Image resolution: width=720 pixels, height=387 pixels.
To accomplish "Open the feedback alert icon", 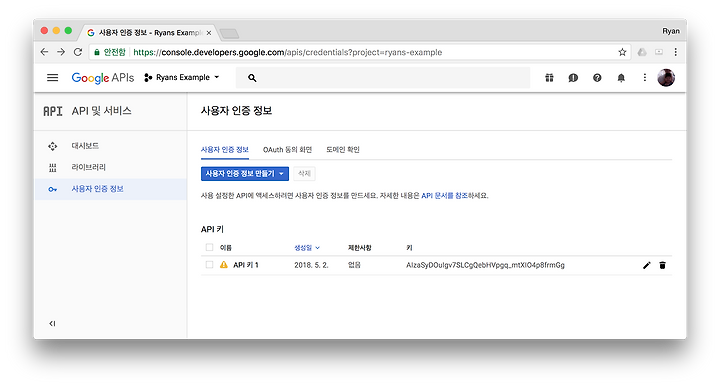I will pos(573,78).
